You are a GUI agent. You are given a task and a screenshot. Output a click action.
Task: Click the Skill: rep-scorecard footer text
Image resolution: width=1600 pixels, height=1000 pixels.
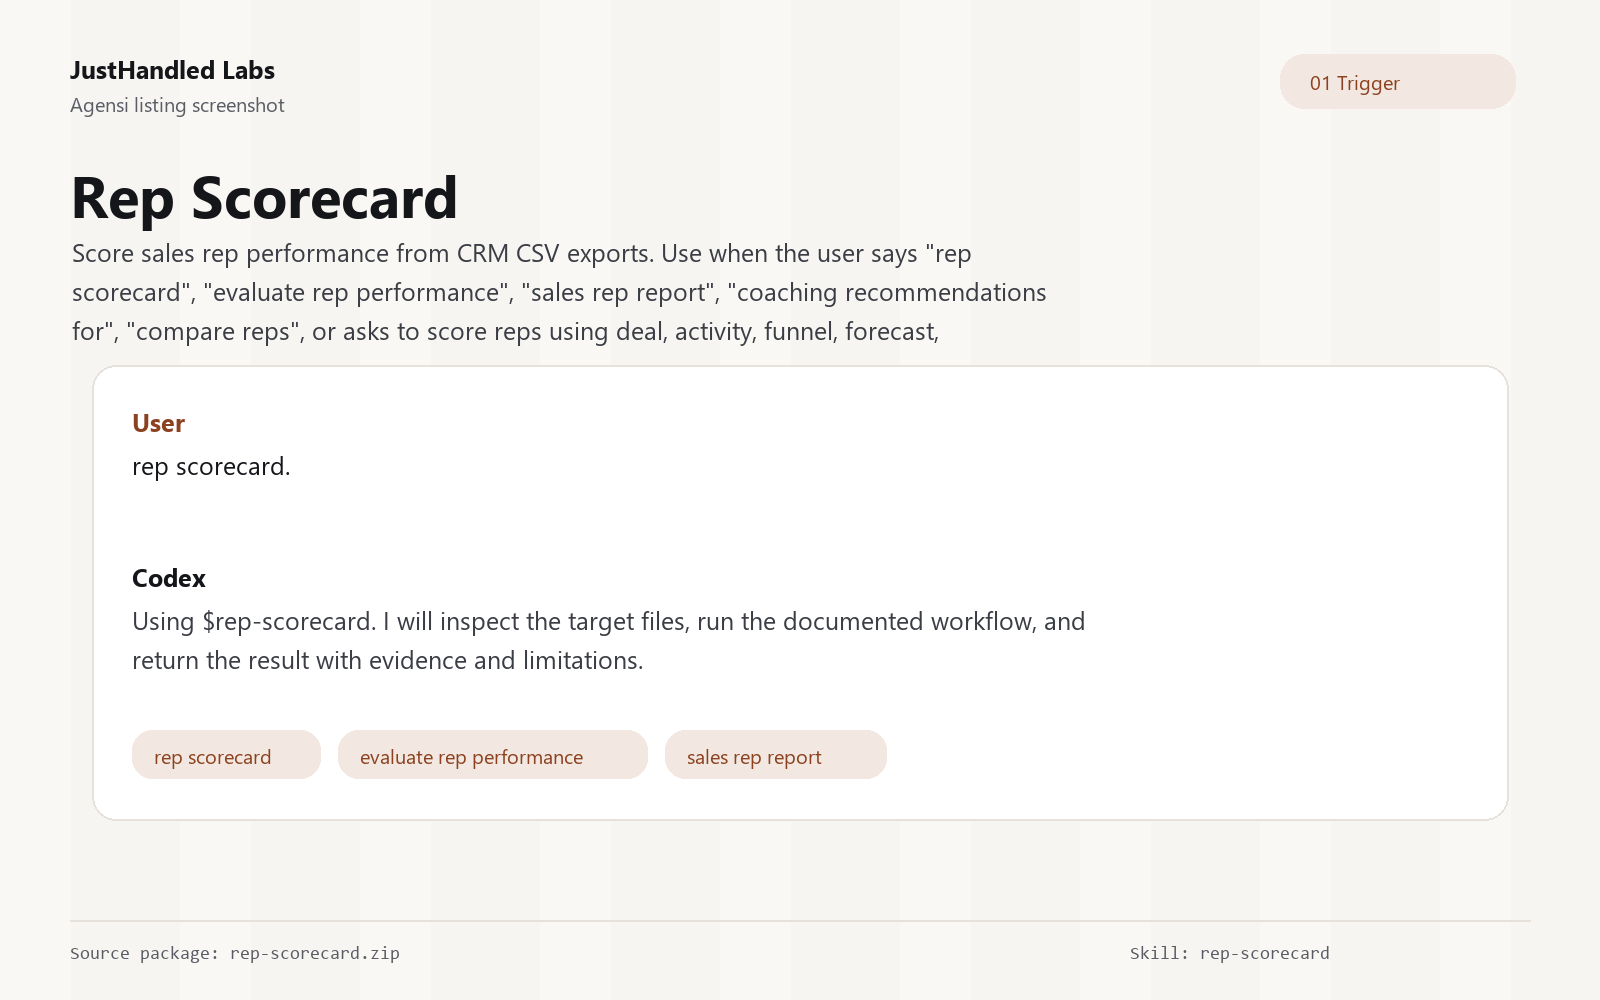pos(1230,953)
